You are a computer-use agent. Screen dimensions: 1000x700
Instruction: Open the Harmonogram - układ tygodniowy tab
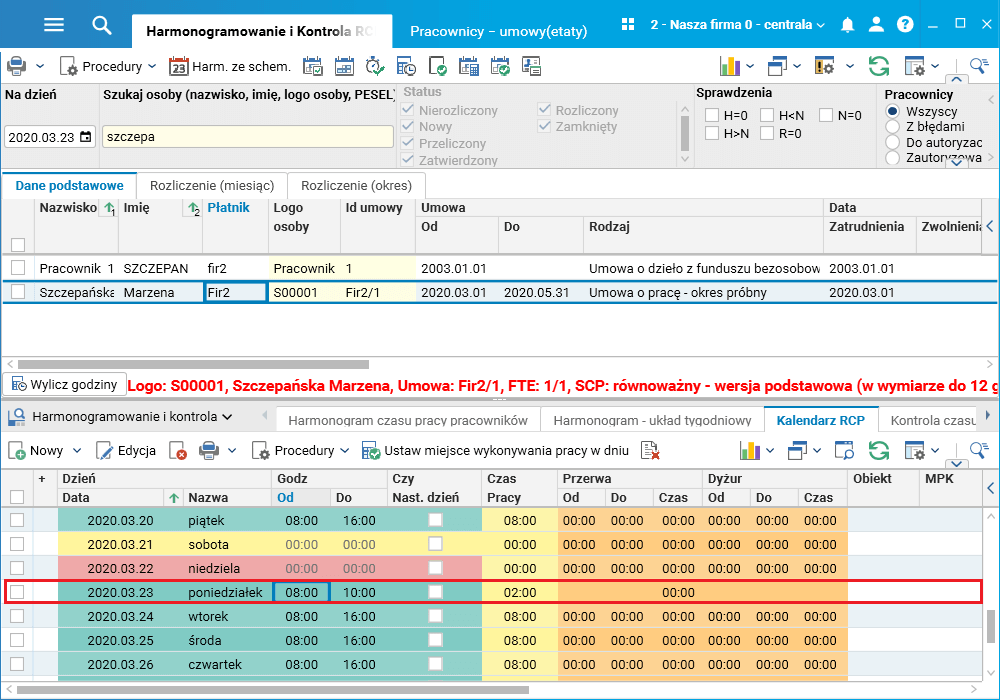[x=652, y=421]
